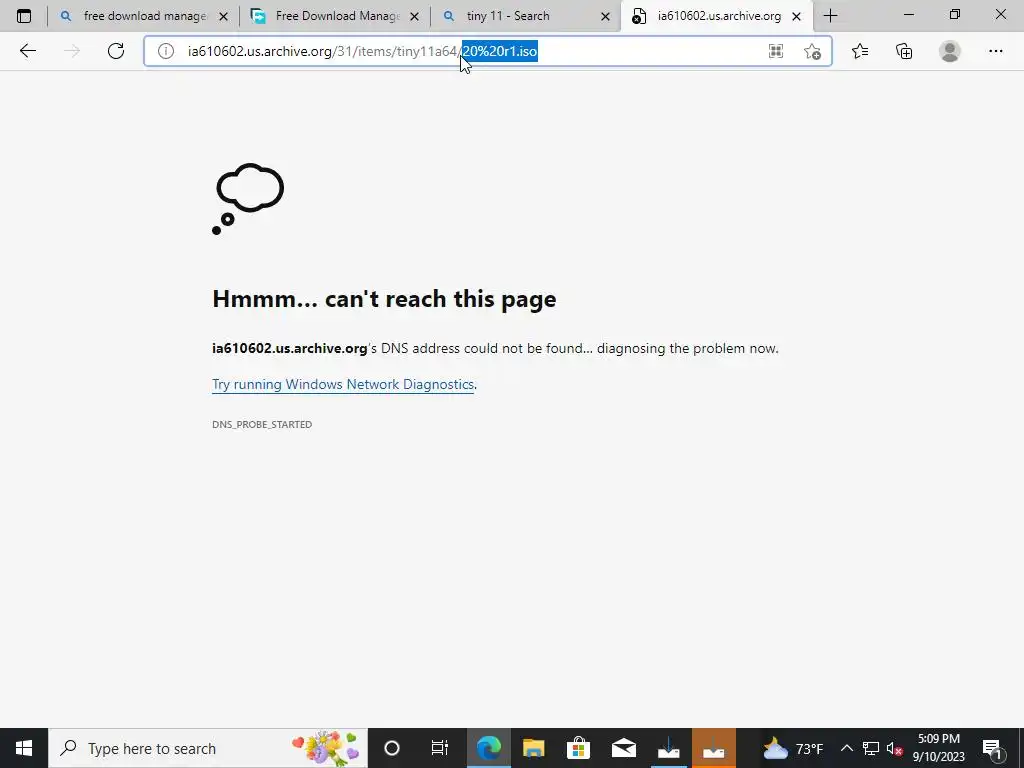View site information icon in address bar
1024x768 pixels.
(x=166, y=51)
